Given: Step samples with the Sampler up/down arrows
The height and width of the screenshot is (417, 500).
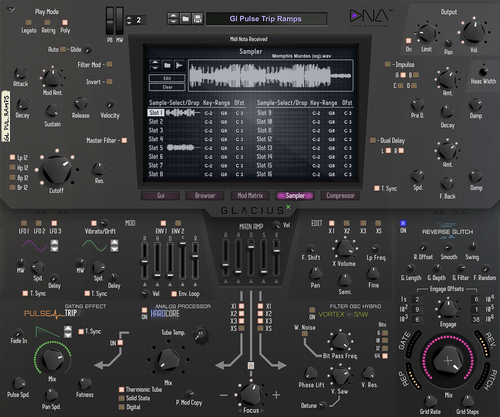Looking at the screenshot, I should point(155,65).
